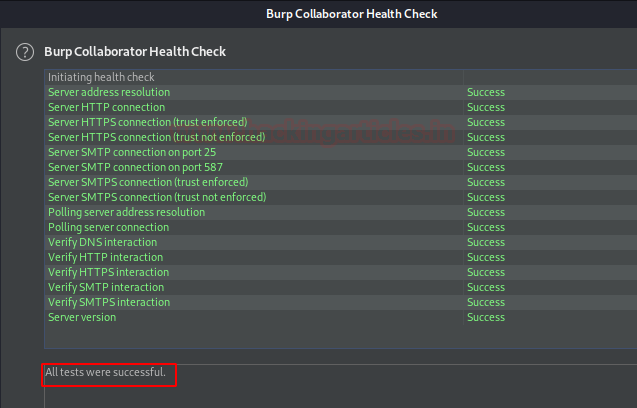Image resolution: width=637 pixels, height=408 pixels.
Task: Select 'Server HTTPS connection (trust enforced)' row
Action: (340, 122)
